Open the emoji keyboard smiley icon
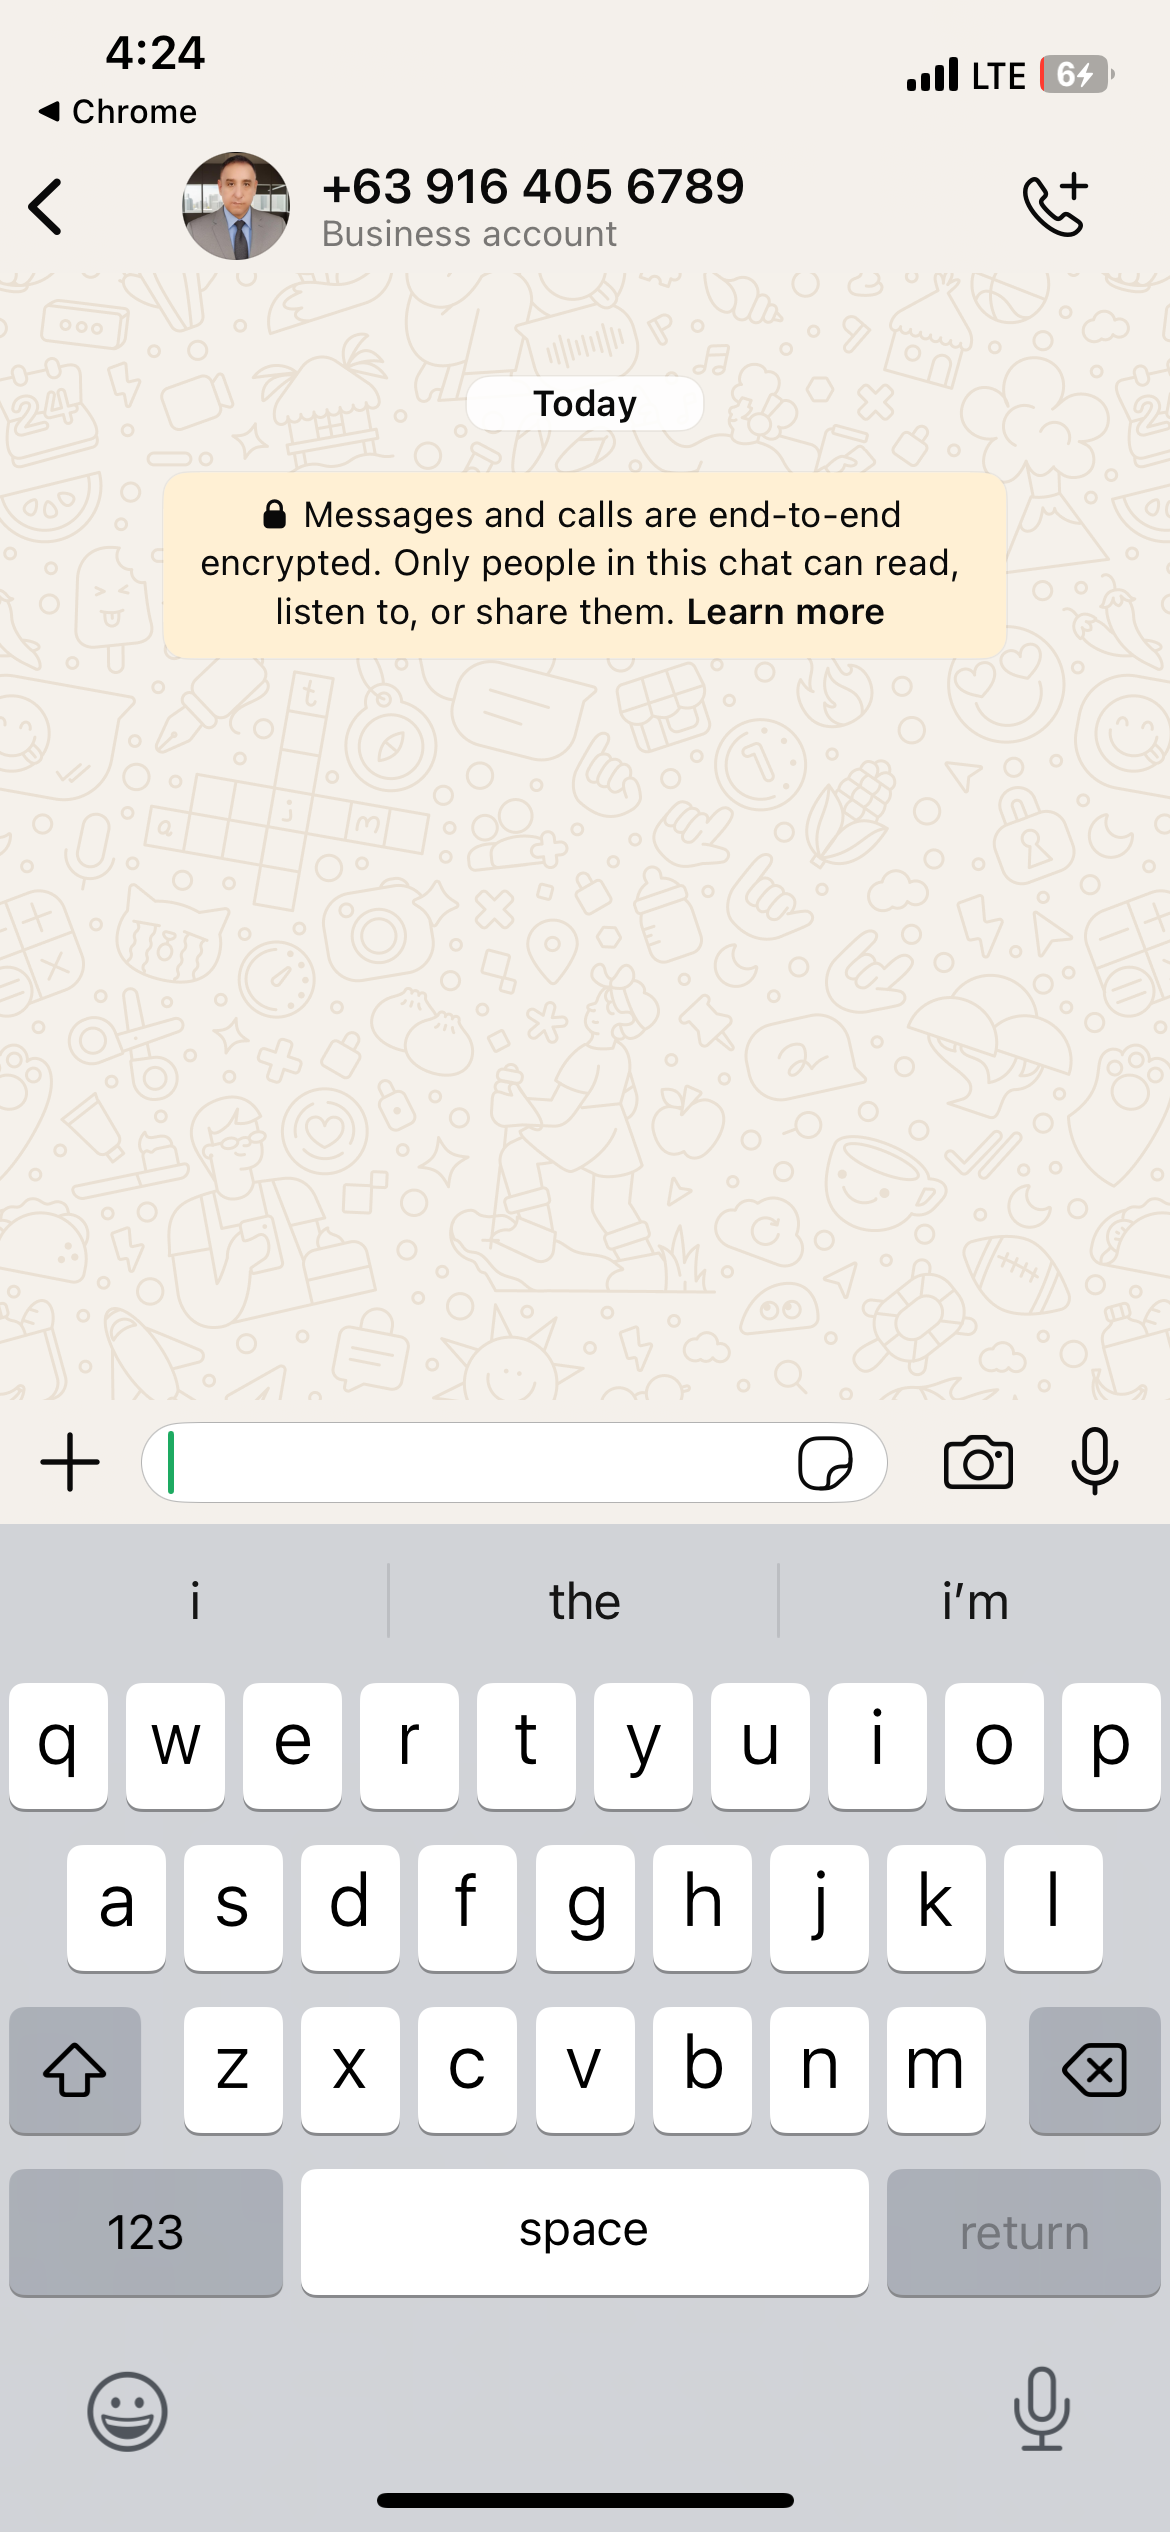 [127, 2411]
